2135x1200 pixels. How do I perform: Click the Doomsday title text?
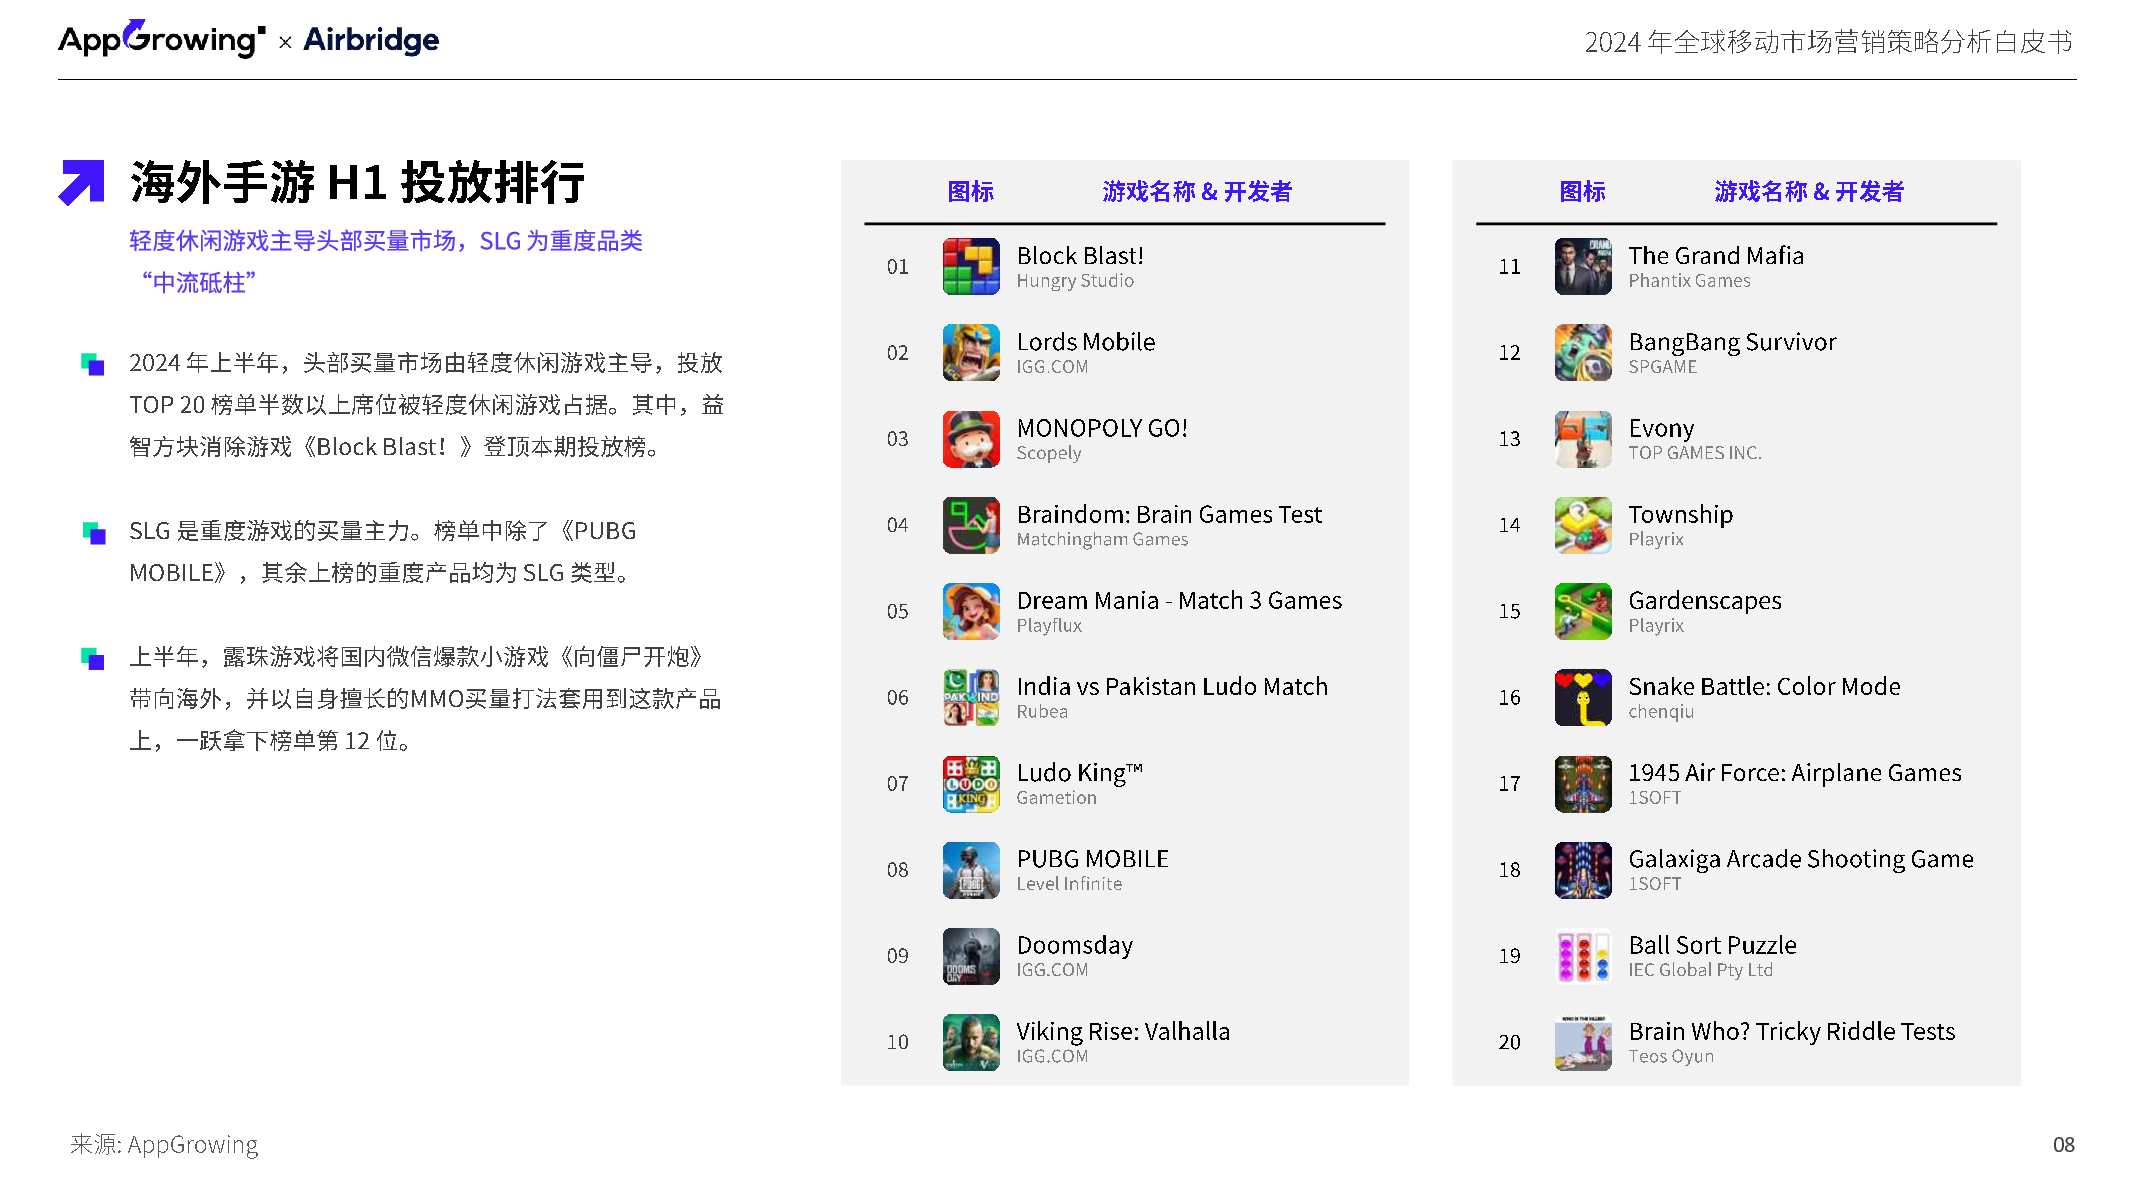click(x=1075, y=945)
